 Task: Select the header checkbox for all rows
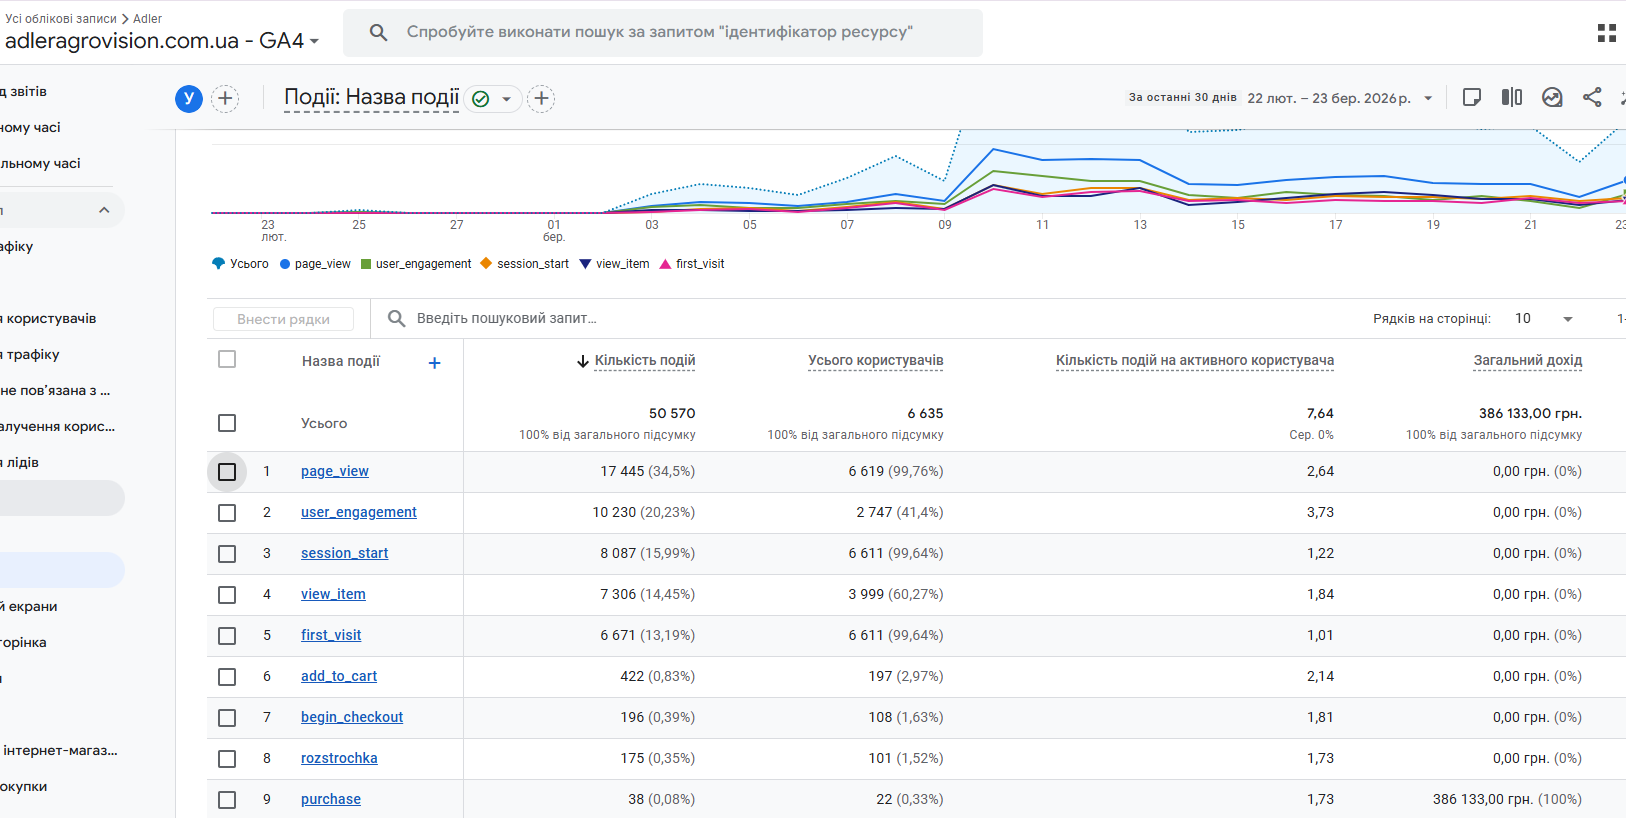pos(227,359)
